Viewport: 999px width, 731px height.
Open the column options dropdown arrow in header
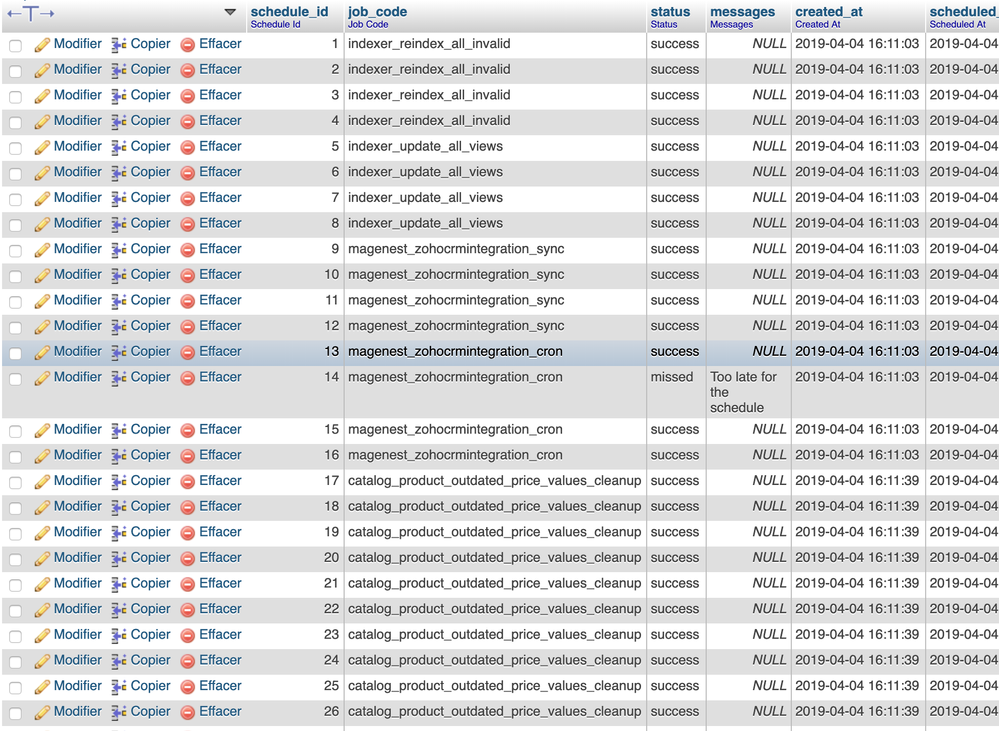[x=230, y=12]
